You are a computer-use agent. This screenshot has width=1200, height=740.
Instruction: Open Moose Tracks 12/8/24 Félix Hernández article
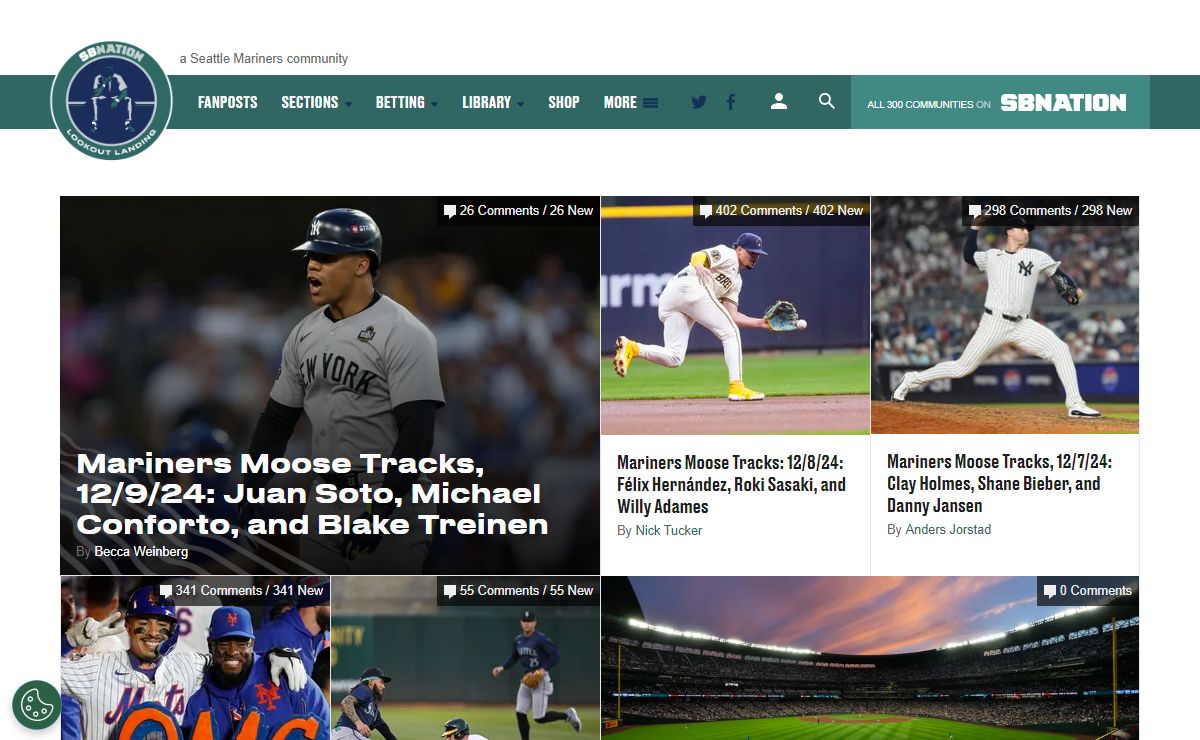[732, 484]
